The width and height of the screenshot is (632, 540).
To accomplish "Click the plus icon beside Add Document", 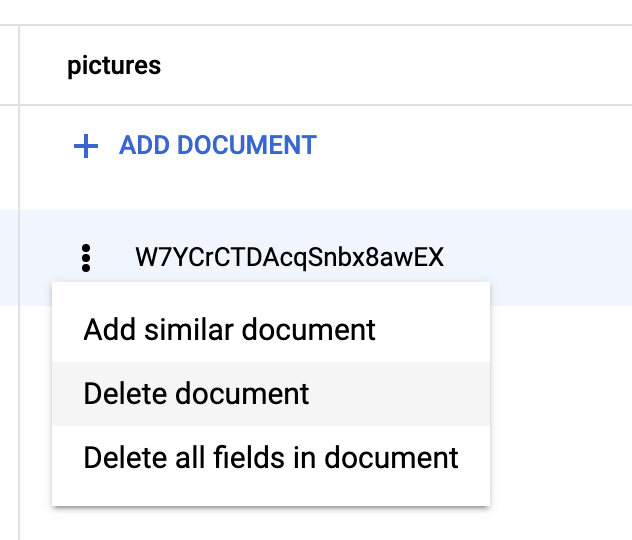I will pos(86,146).
